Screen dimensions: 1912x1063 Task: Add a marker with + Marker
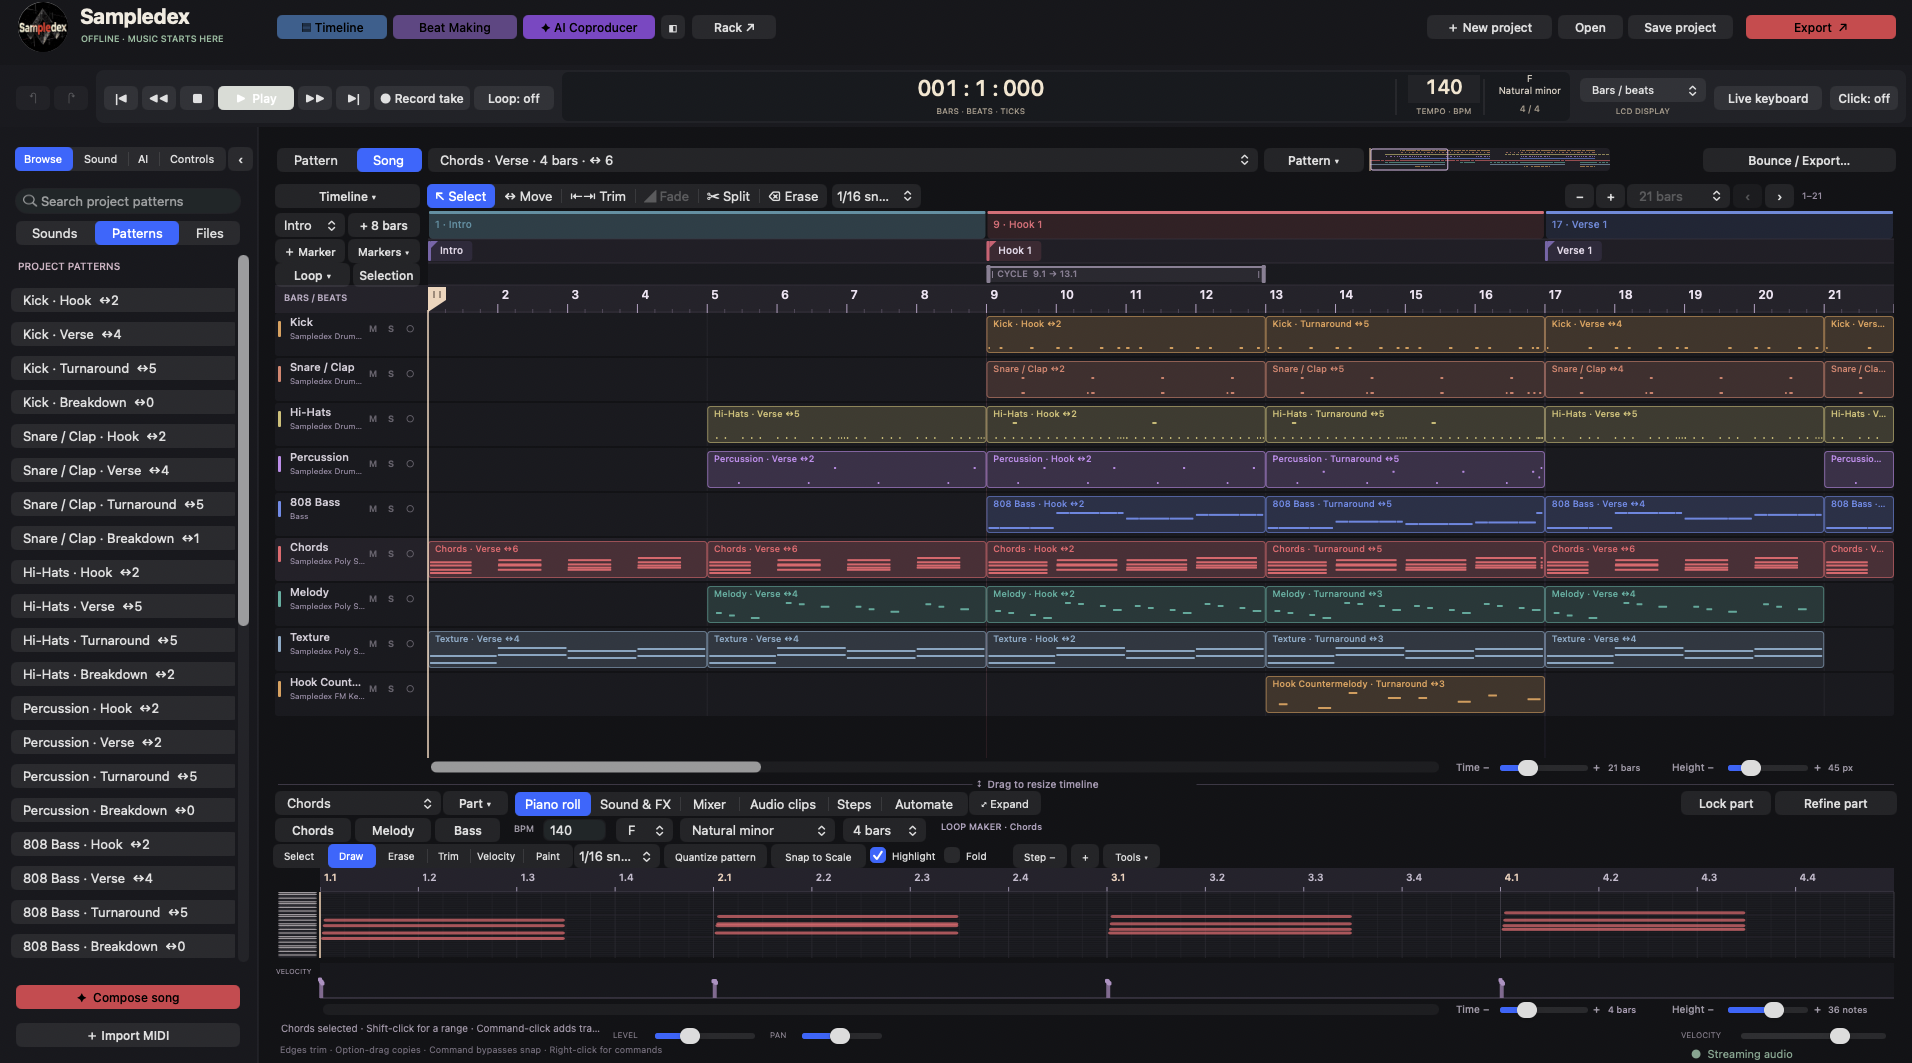310,252
